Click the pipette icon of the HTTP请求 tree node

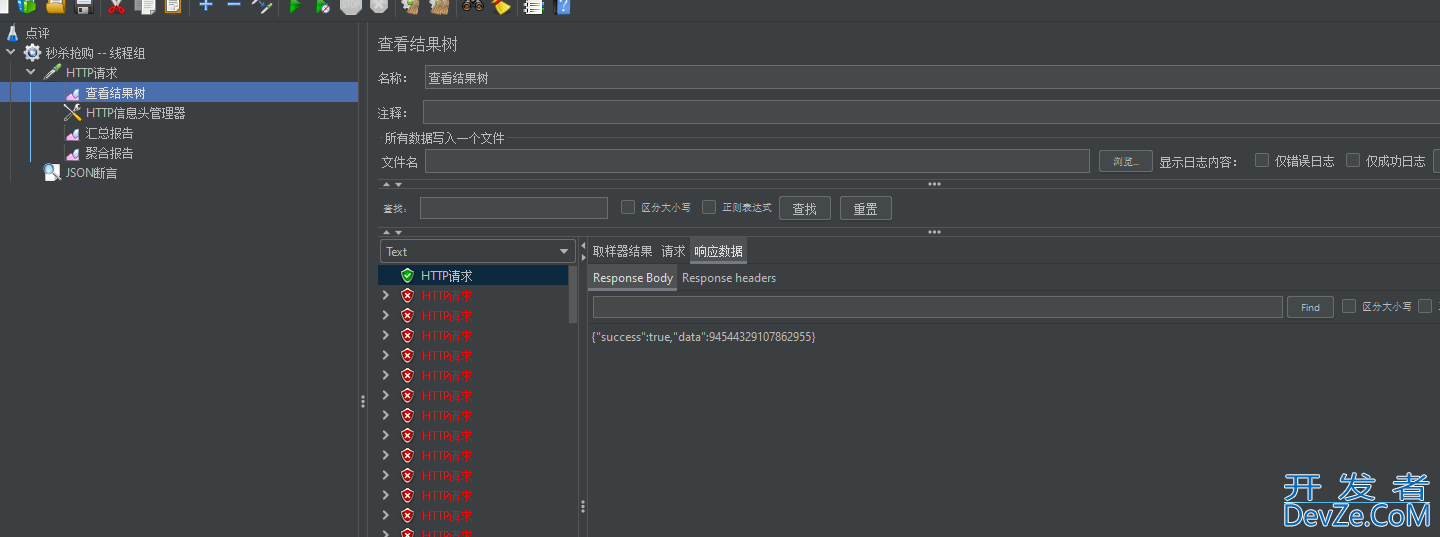coord(53,73)
